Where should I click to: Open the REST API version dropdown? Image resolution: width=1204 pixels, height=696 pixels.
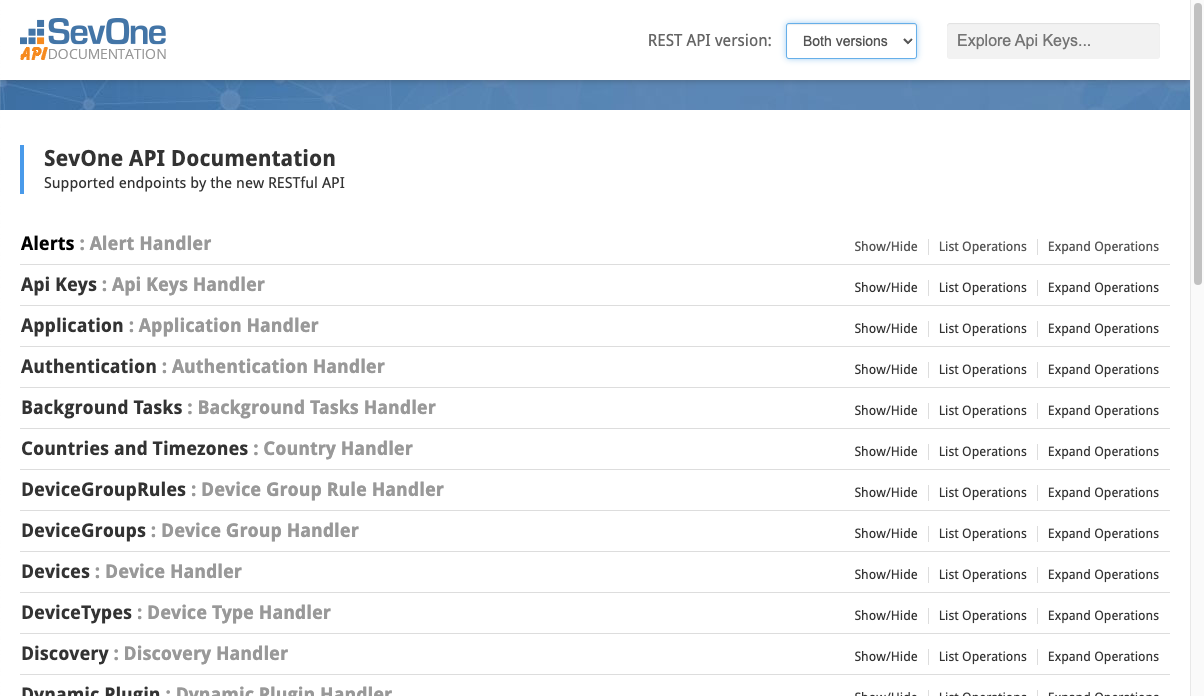pyautogui.click(x=851, y=41)
